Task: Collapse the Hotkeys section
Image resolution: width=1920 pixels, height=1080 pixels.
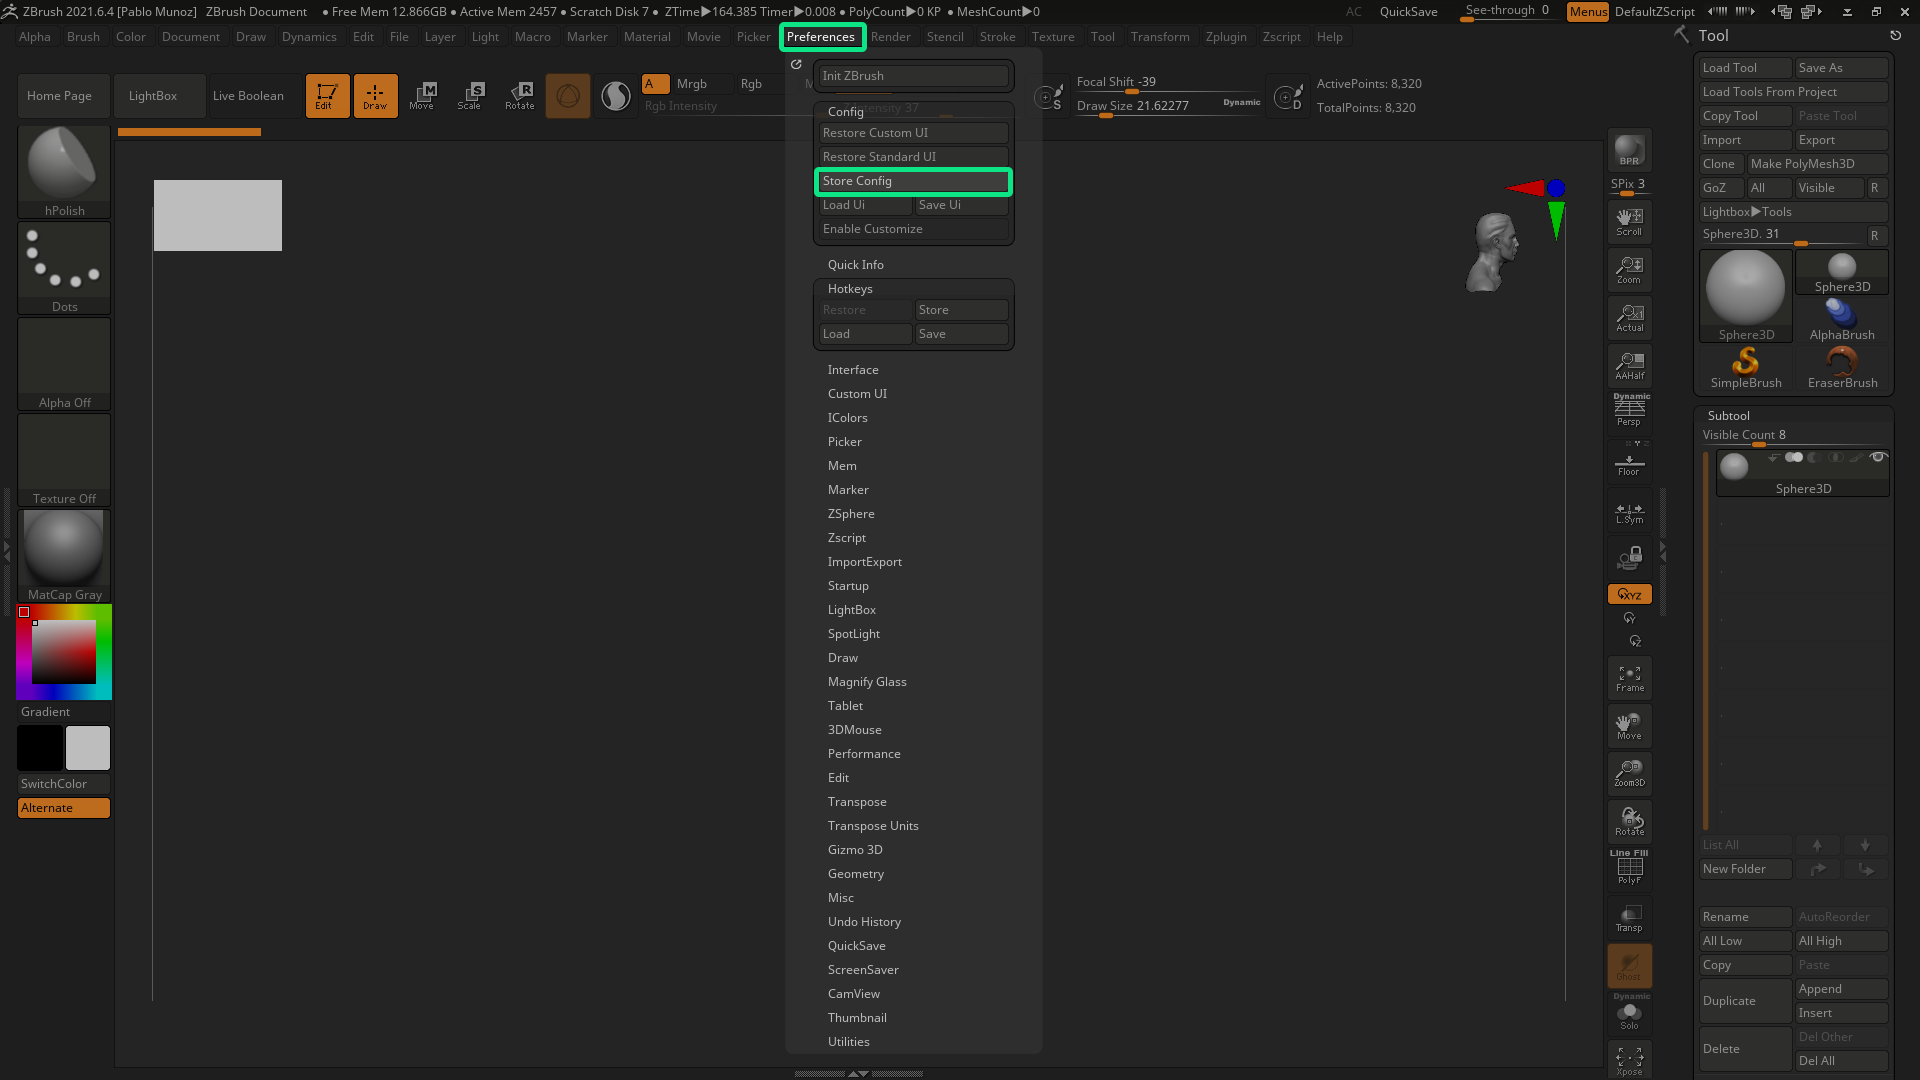Action: 850,289
